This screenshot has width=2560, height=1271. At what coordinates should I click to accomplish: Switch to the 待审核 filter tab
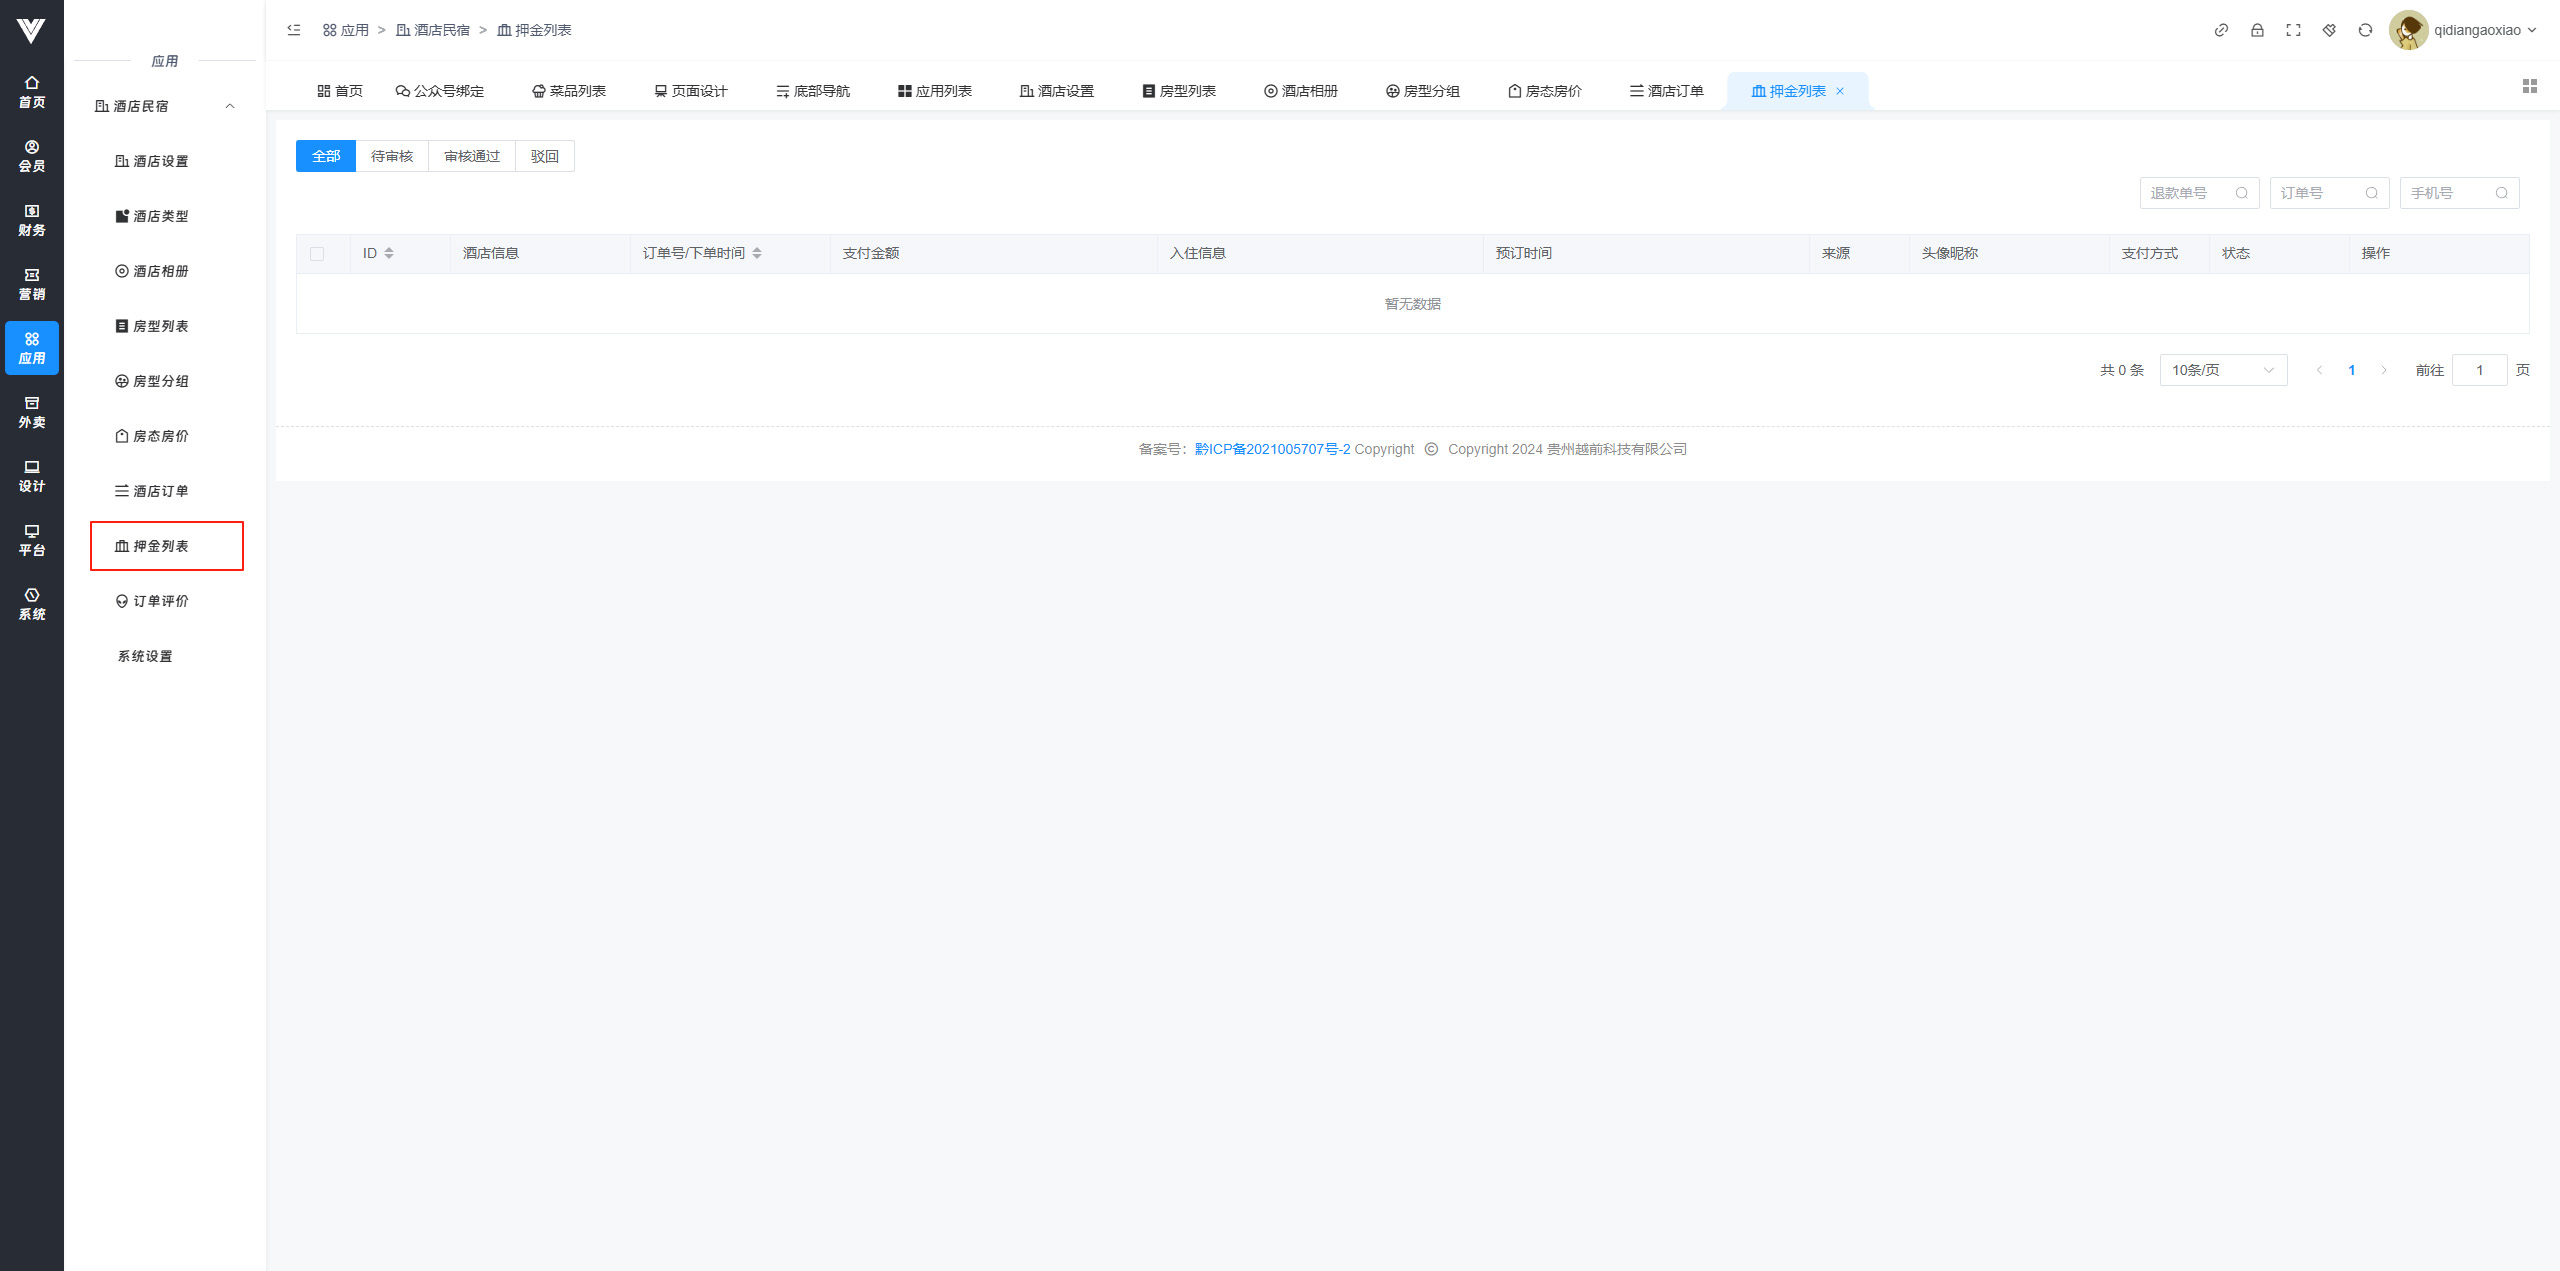[392, 156]
